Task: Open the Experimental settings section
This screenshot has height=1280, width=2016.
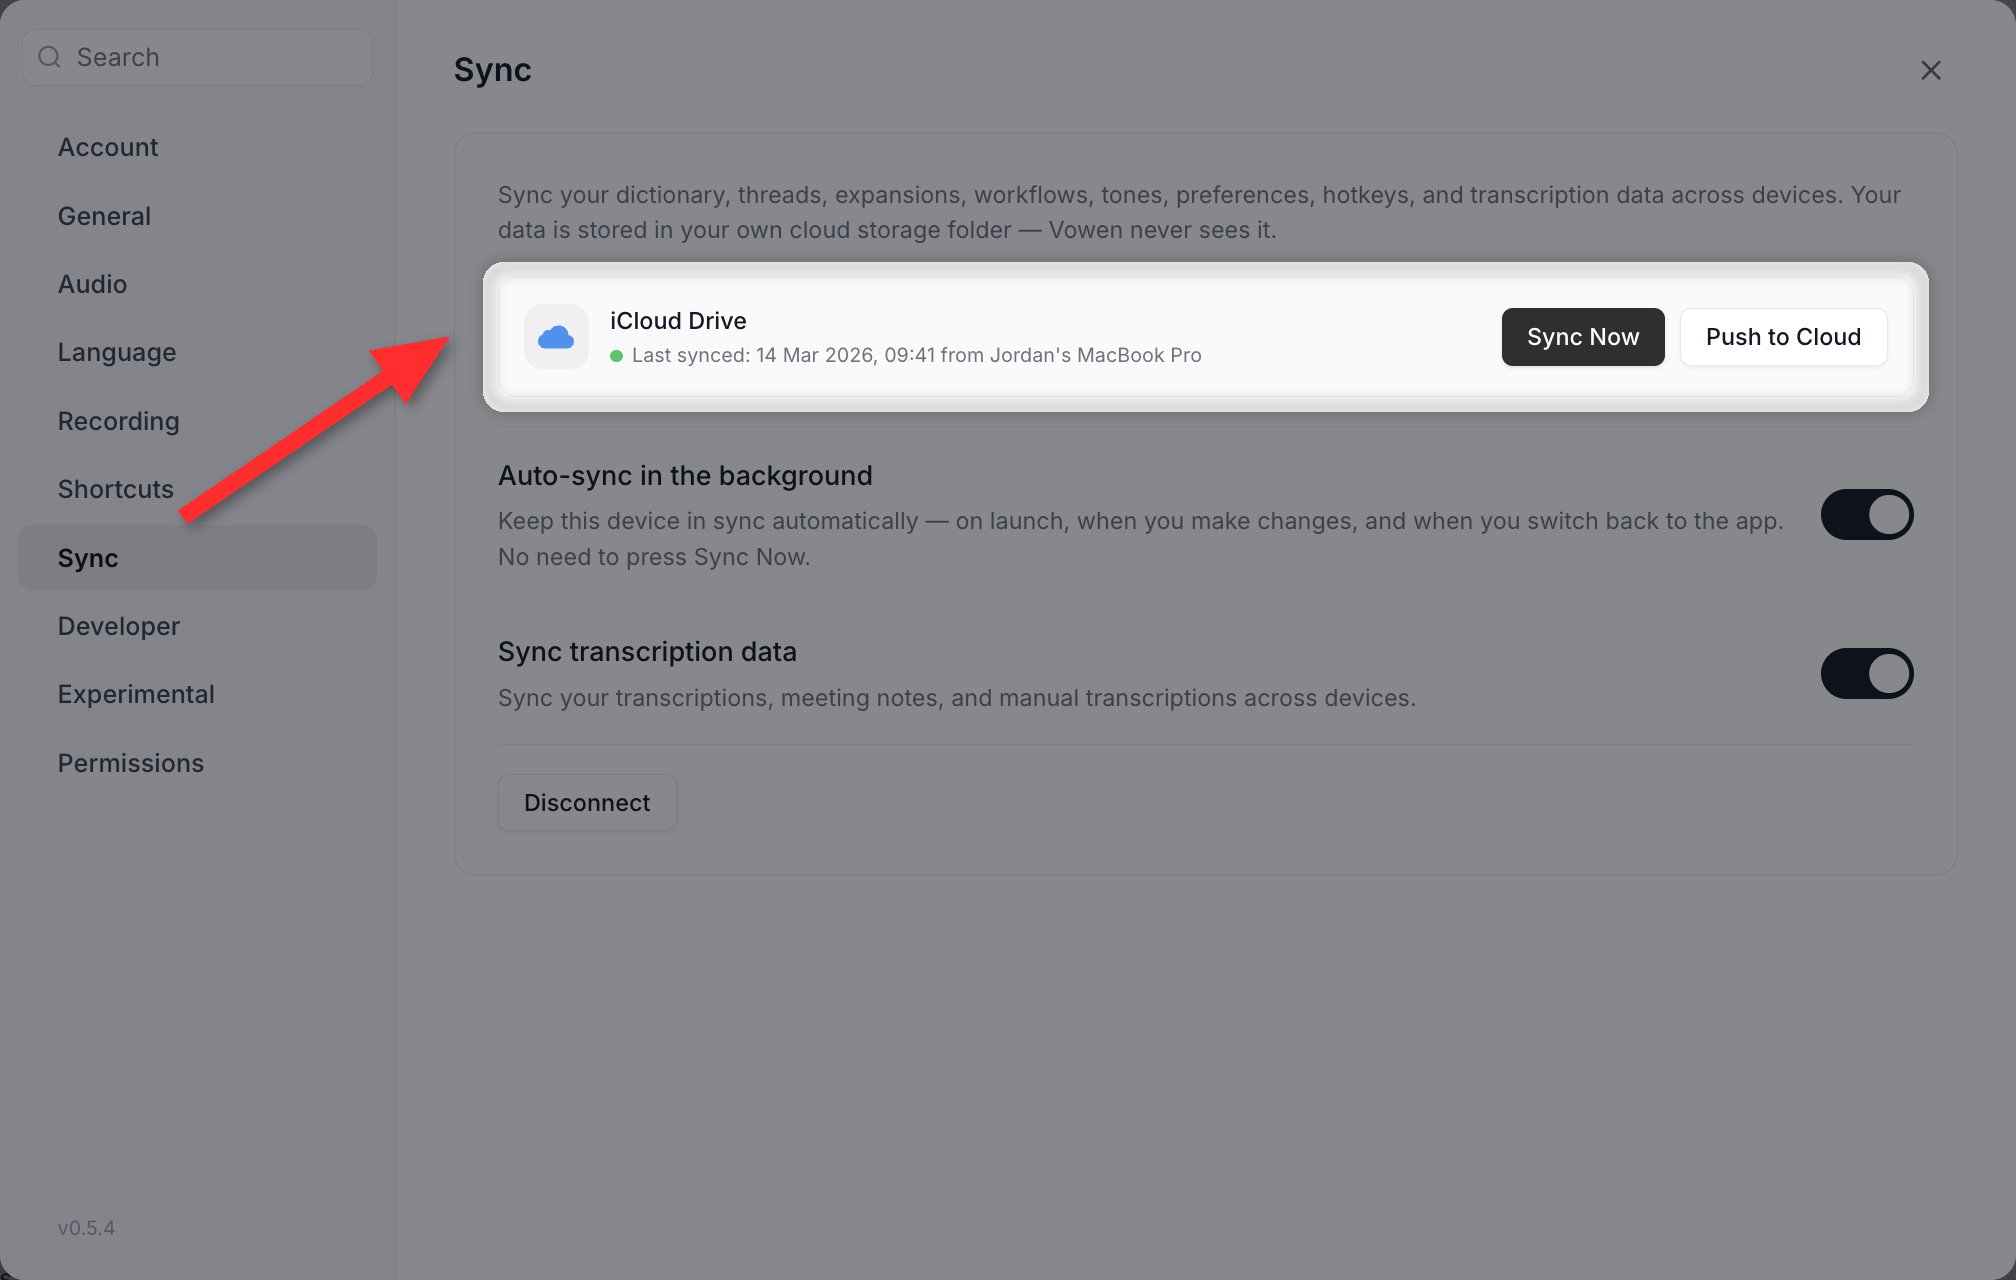Action: pos(197,694)
